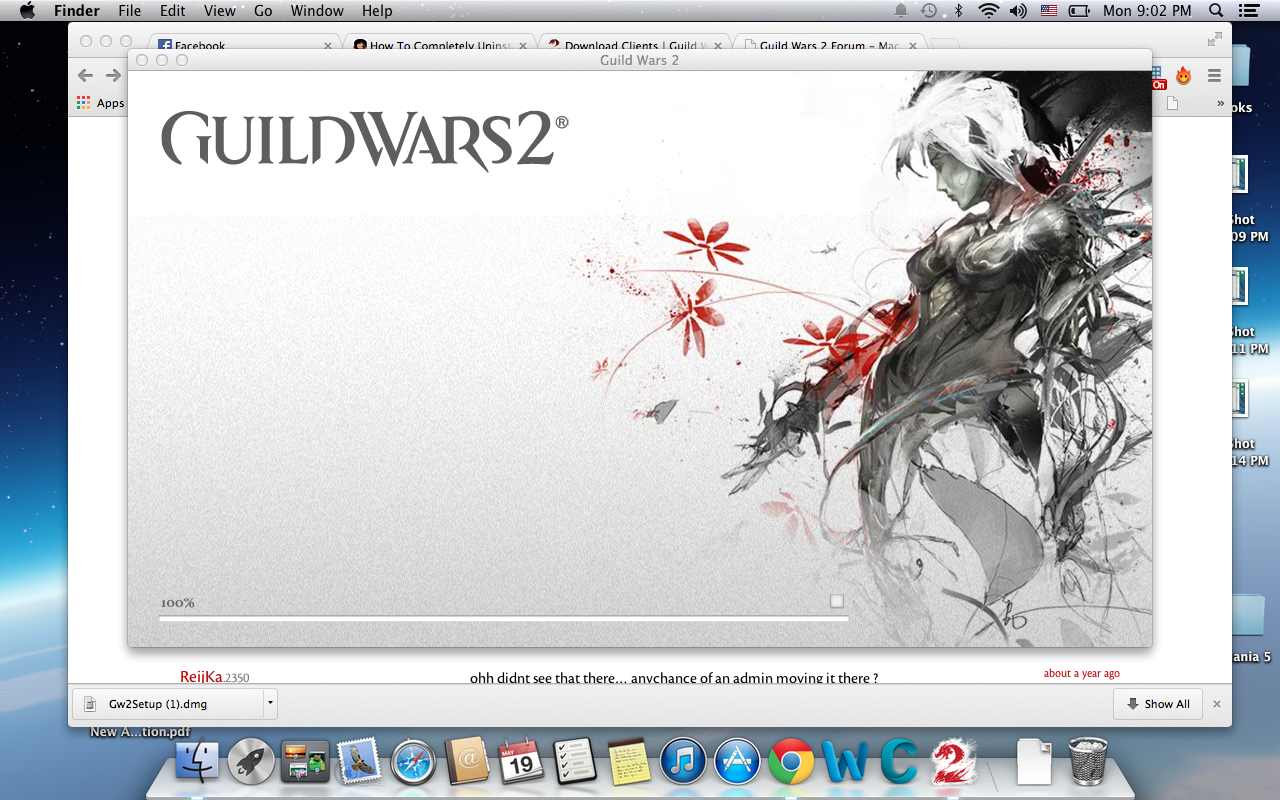Viewport: 1280px width, 800px height.
Task: Click Show All downloads button
Action: [1158, 704]
